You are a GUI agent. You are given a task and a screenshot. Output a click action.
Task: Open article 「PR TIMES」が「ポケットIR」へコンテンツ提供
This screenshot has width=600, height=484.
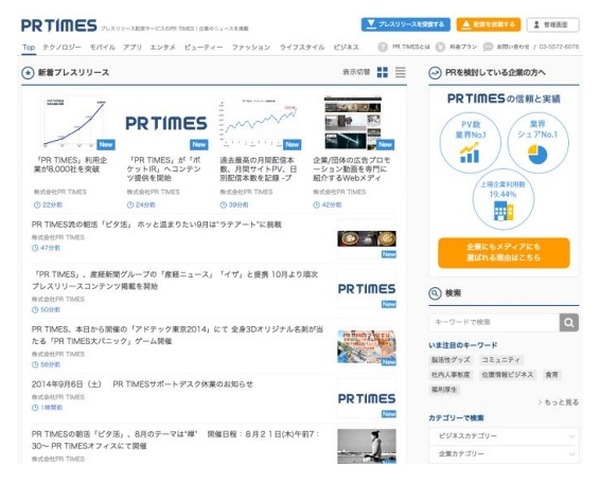tap(164, 169)
